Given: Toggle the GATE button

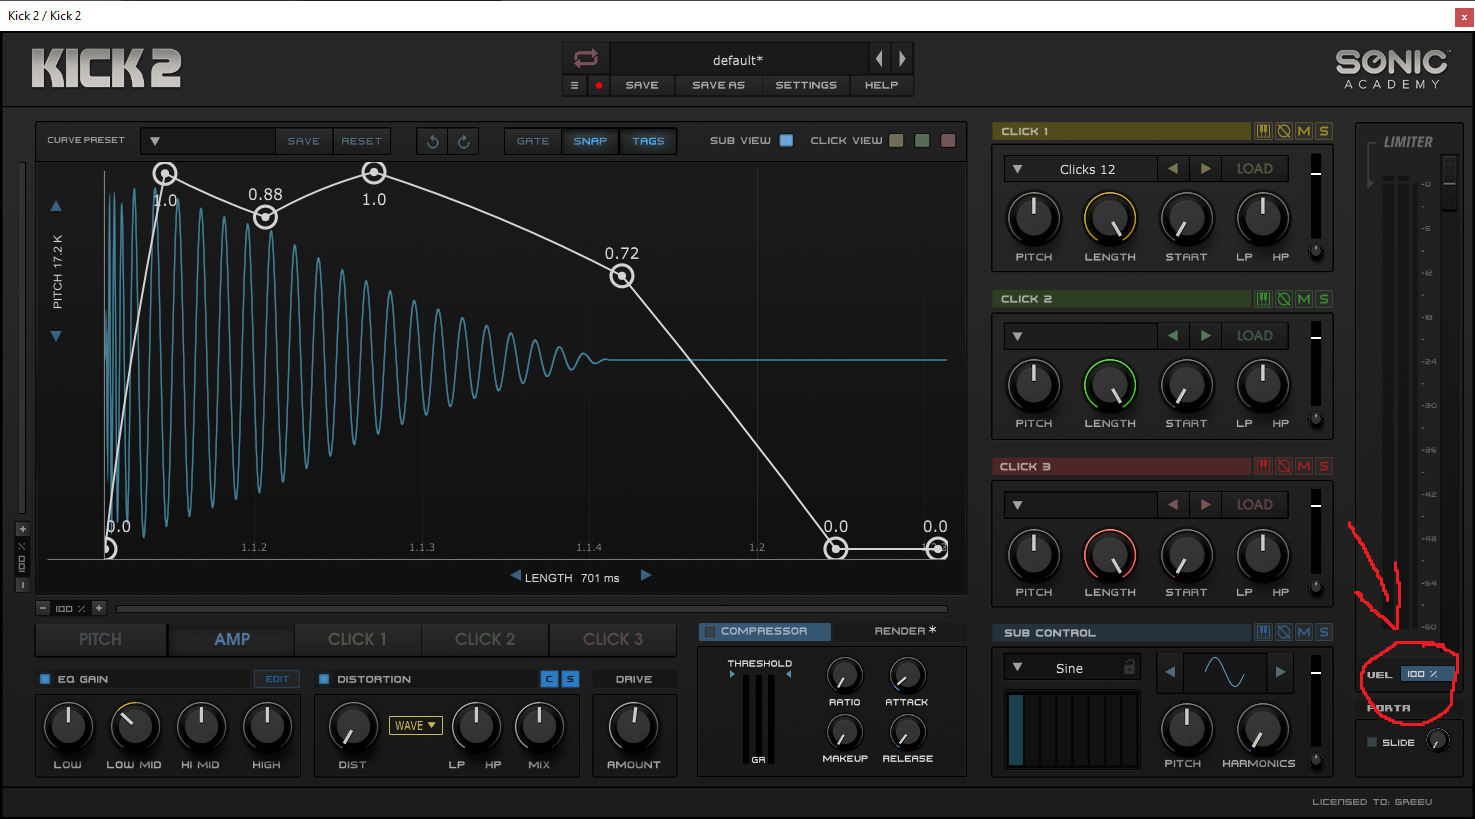Looking at the screenshot, I should 533,141.
